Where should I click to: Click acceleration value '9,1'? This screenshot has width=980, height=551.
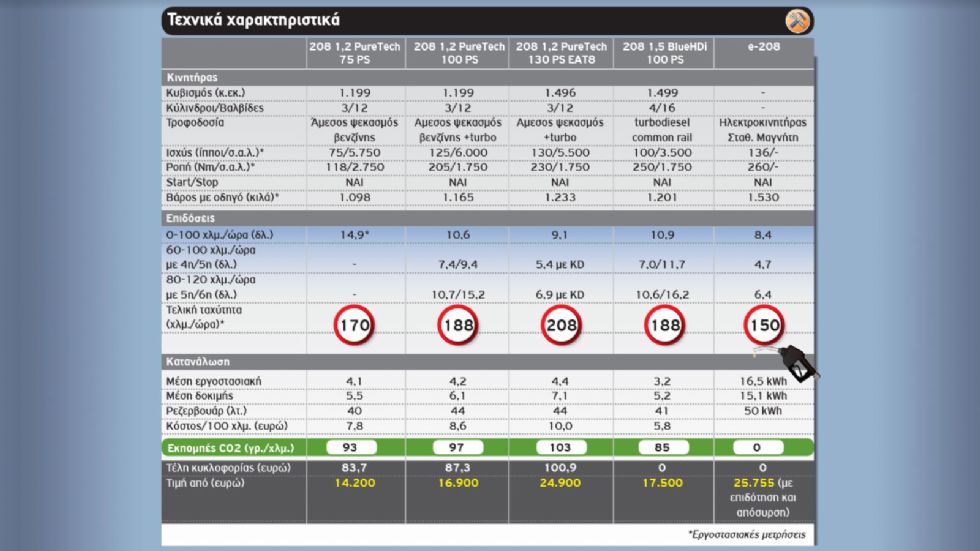560,235
